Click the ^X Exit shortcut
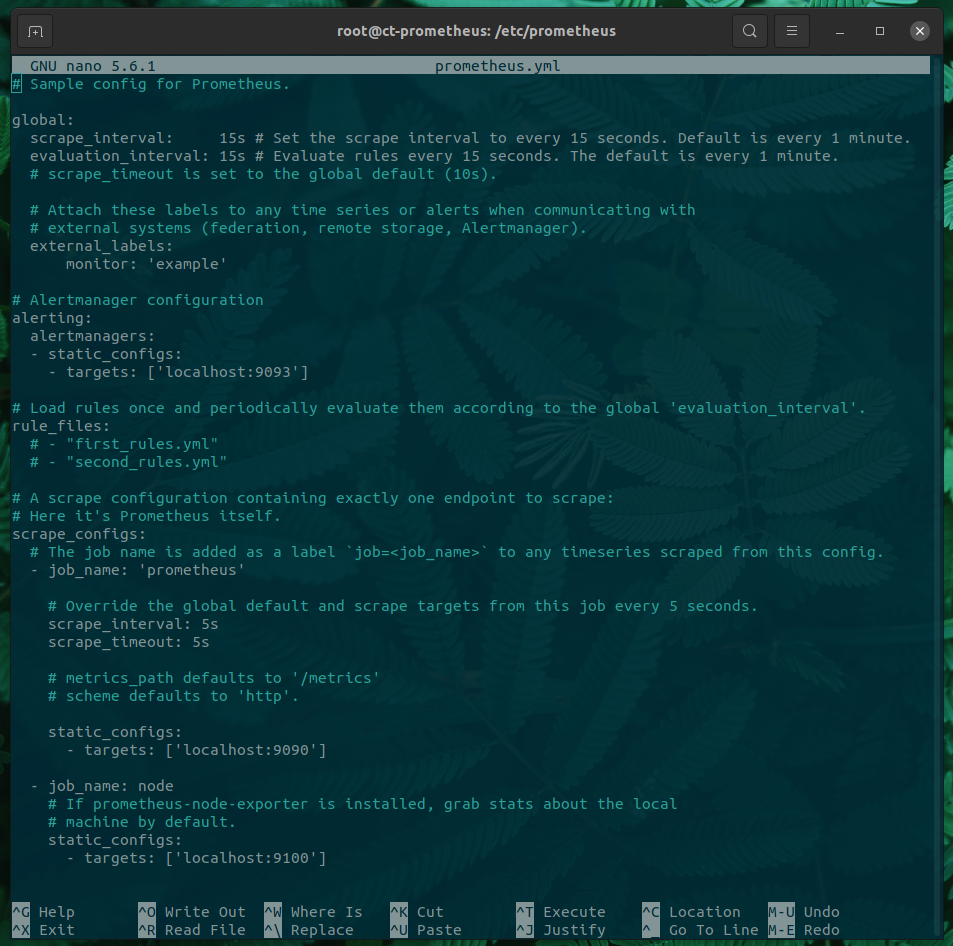953x946 pixels. (x=44, y=930)
